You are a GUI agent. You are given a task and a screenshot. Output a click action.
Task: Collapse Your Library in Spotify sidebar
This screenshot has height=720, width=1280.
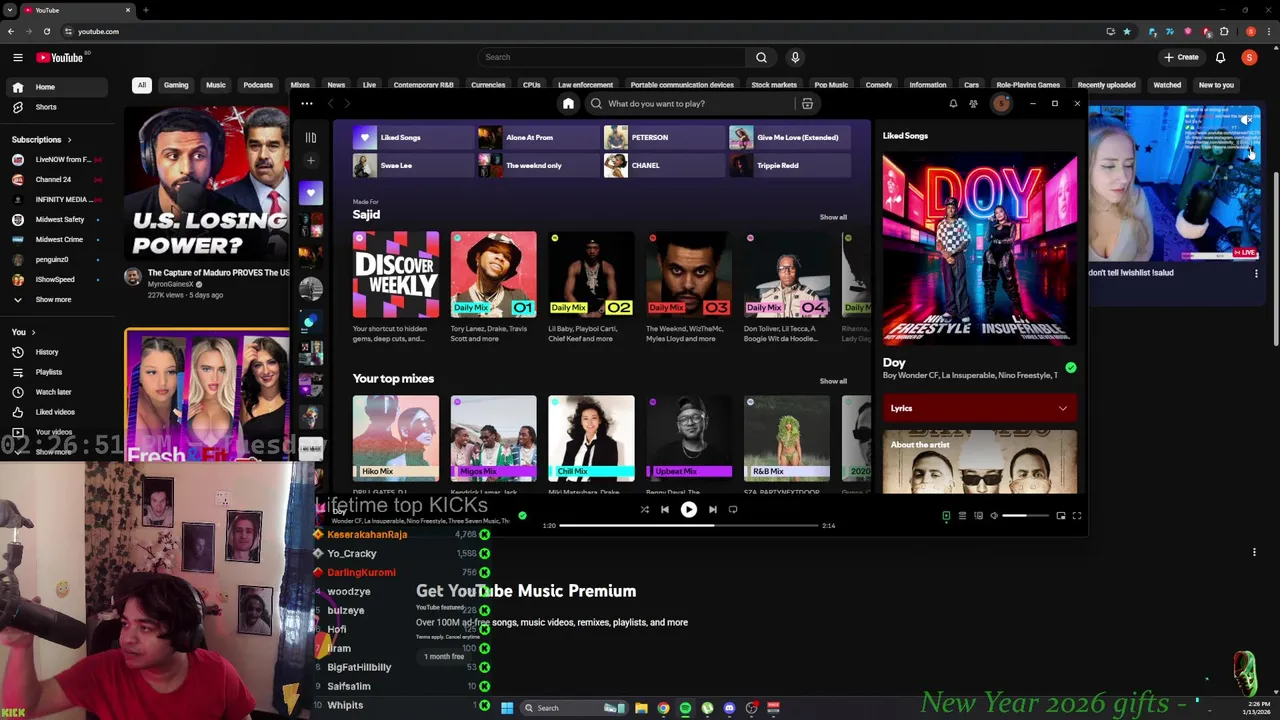pyautogui.click(x=311, y=138)
